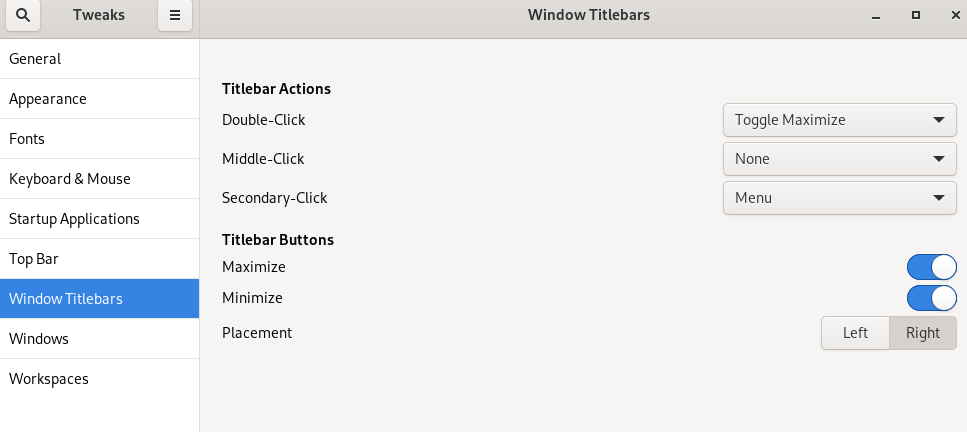Set button placement to Right
This screenshot has height=432, width=967.
click(x=923, y=333)
